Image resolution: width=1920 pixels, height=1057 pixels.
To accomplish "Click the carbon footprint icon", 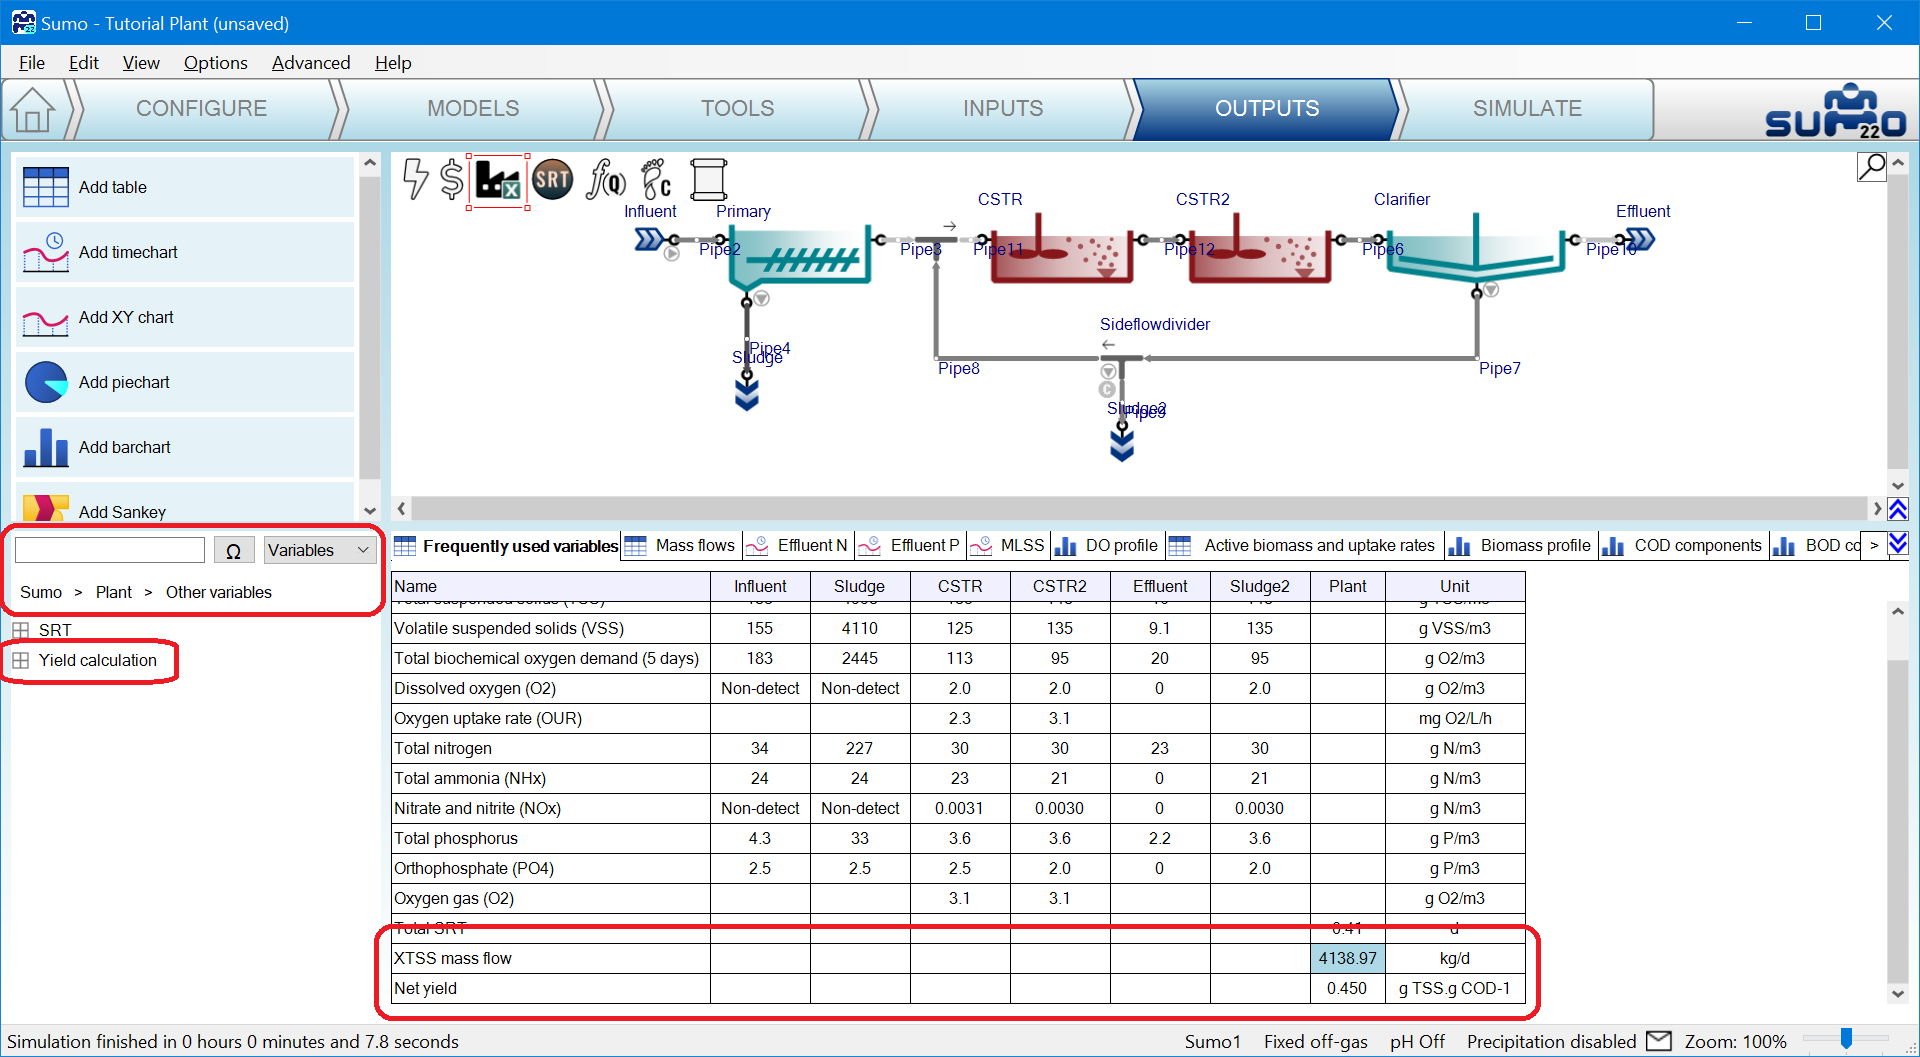I will click(x=656, y=180).
